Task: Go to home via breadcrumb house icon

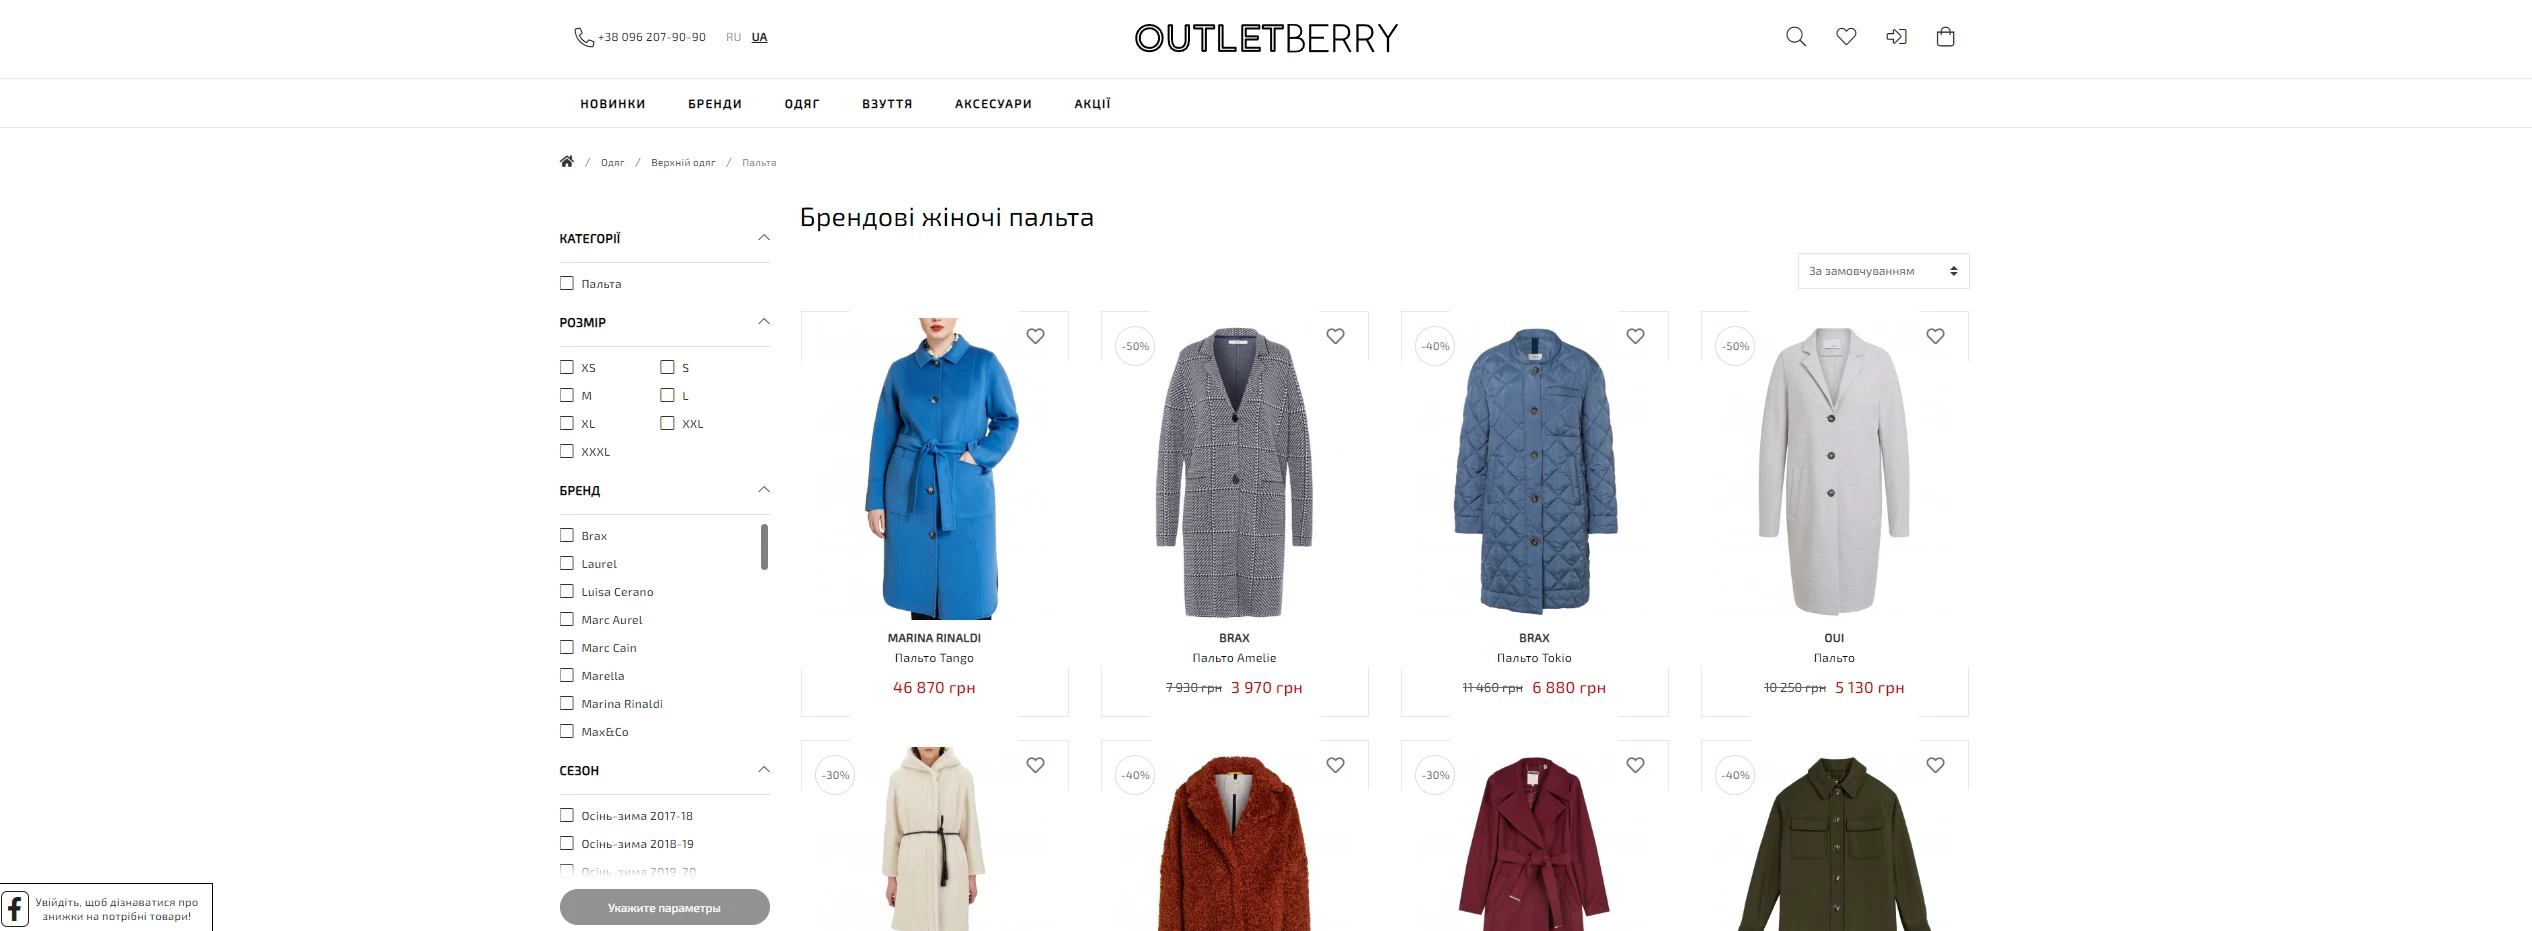Action: click(x=567, y=162)
